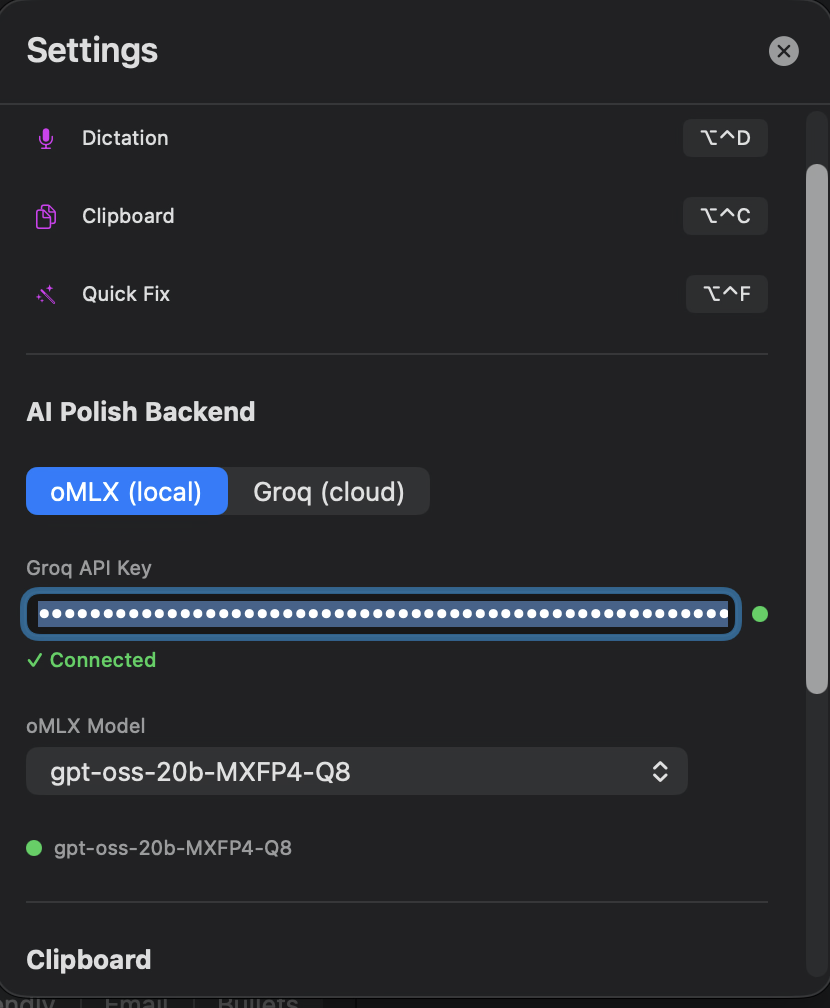The width and height of the screenshot is (830, 1008).
Task: Click the green Connected checkmark icon
Action: [35, 660]
